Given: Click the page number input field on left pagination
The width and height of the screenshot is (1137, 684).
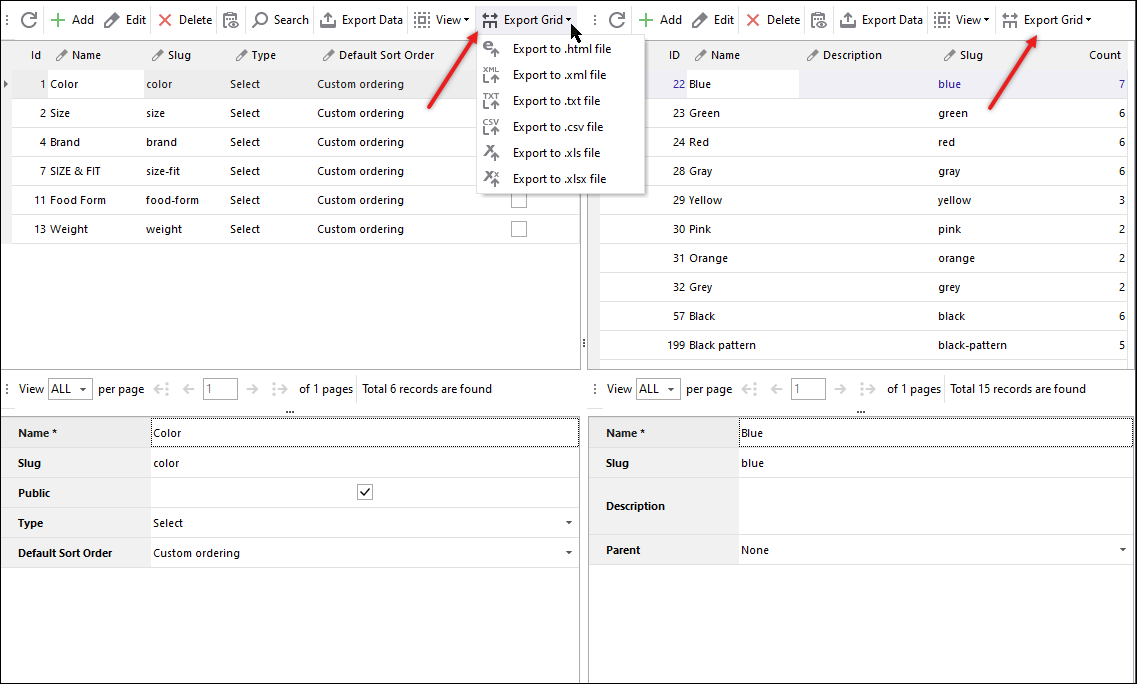Looking at the screenshot, I should [x=219, y=388].
